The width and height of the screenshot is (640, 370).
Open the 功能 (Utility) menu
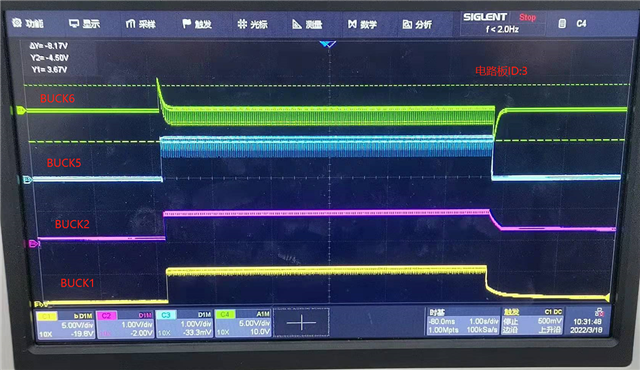(x=28, y=23)
